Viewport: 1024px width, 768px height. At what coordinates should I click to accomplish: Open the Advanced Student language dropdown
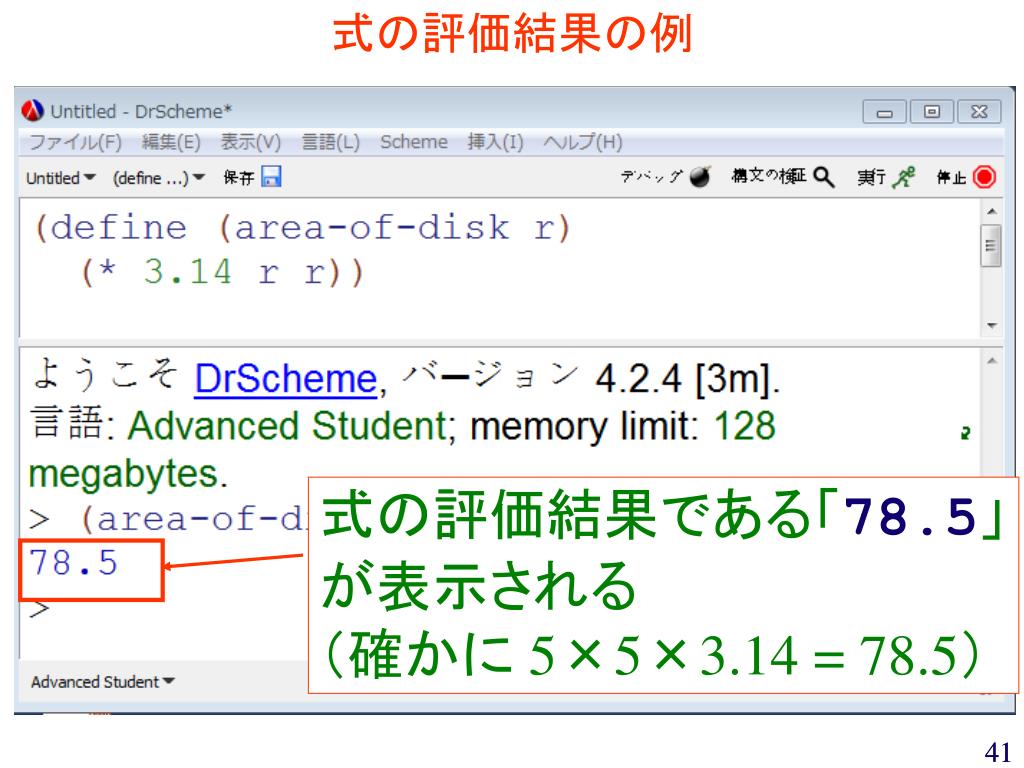click(103, 682)
